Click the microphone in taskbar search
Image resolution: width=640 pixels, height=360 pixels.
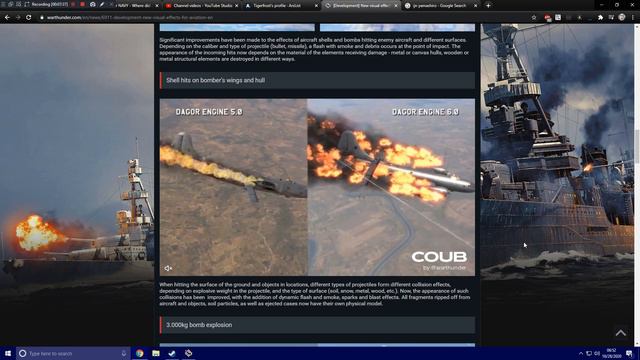click(124, 353)
